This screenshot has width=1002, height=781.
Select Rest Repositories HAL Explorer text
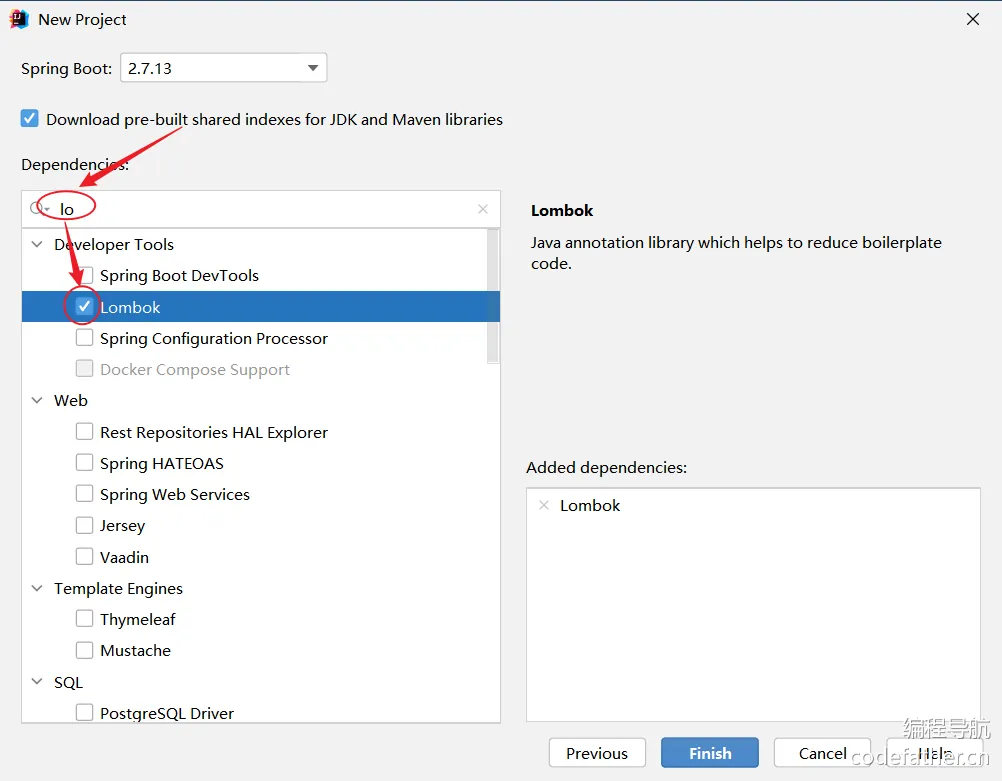(x=214, y=433)
